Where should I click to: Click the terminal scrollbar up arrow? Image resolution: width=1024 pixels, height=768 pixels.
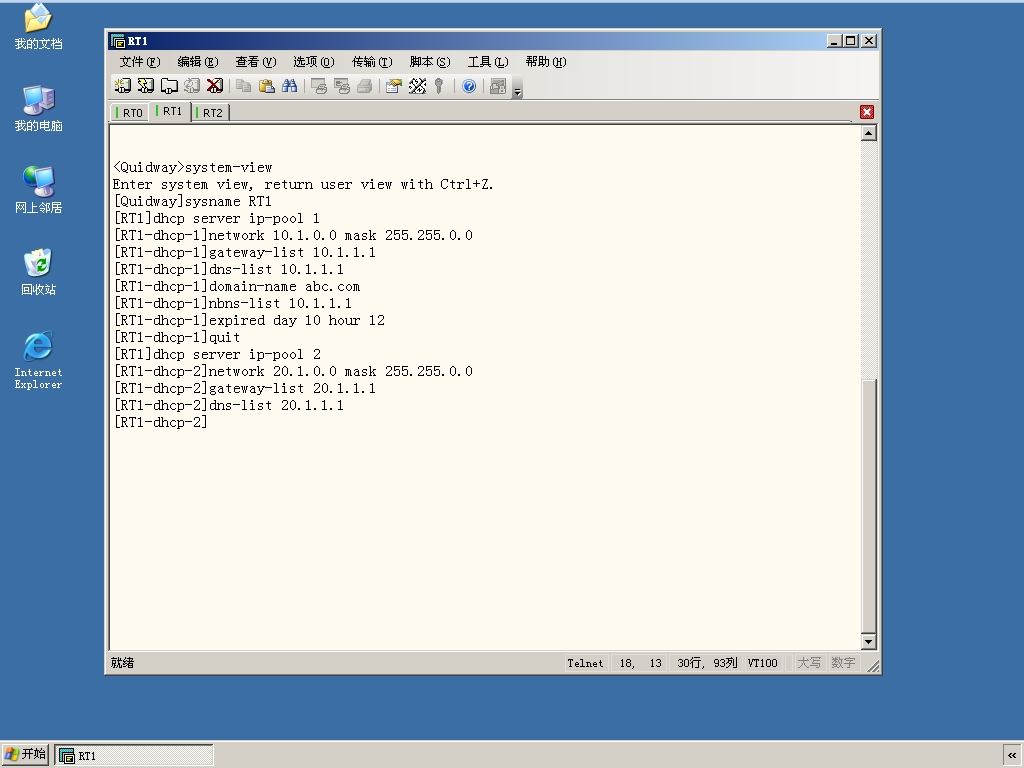point(869,133)
